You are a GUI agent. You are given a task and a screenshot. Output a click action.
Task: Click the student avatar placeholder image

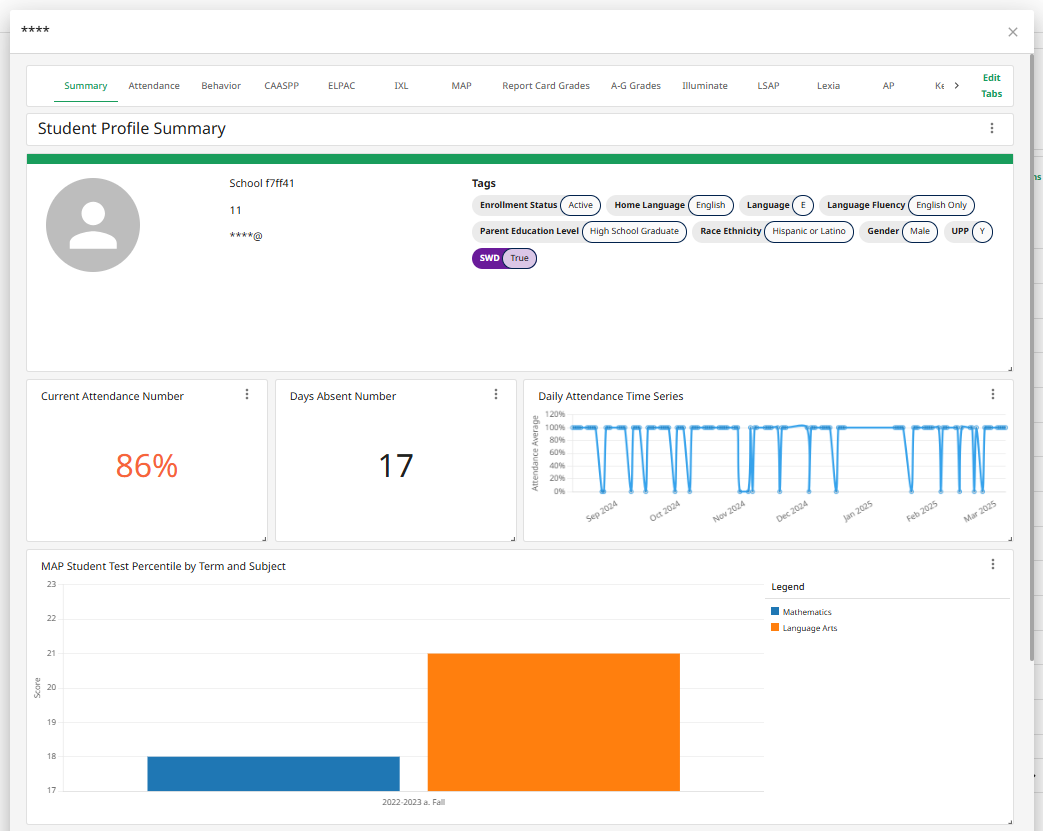click(x=93, y=225)
